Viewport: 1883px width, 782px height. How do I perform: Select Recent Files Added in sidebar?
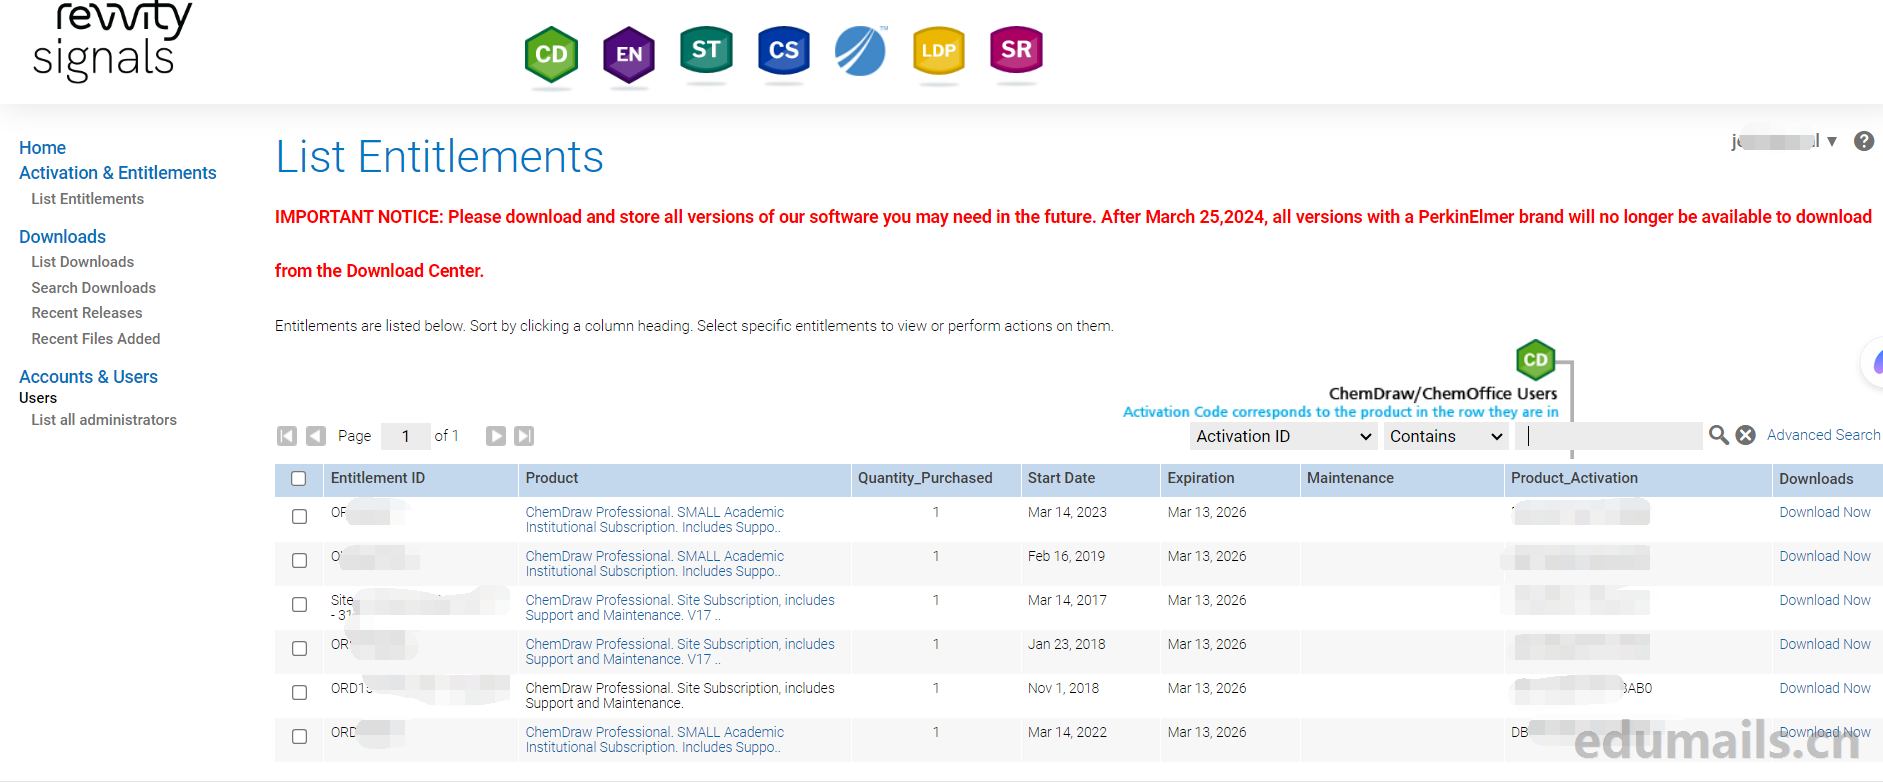(x=96, y=339)
